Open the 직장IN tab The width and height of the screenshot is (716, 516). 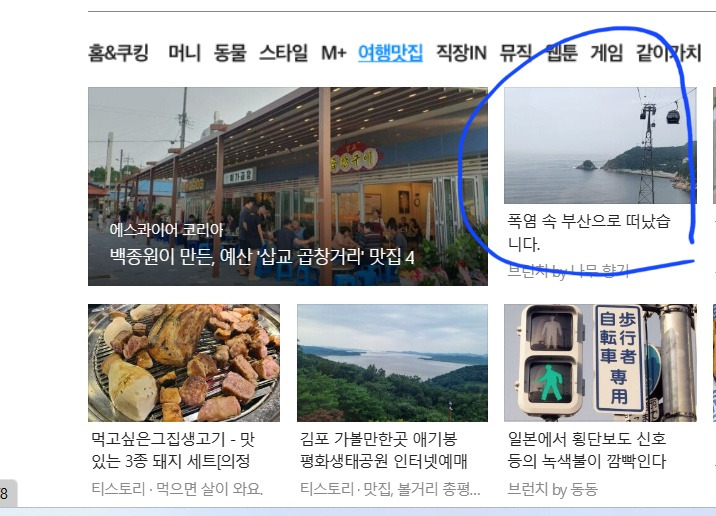[x=461, y=53]
